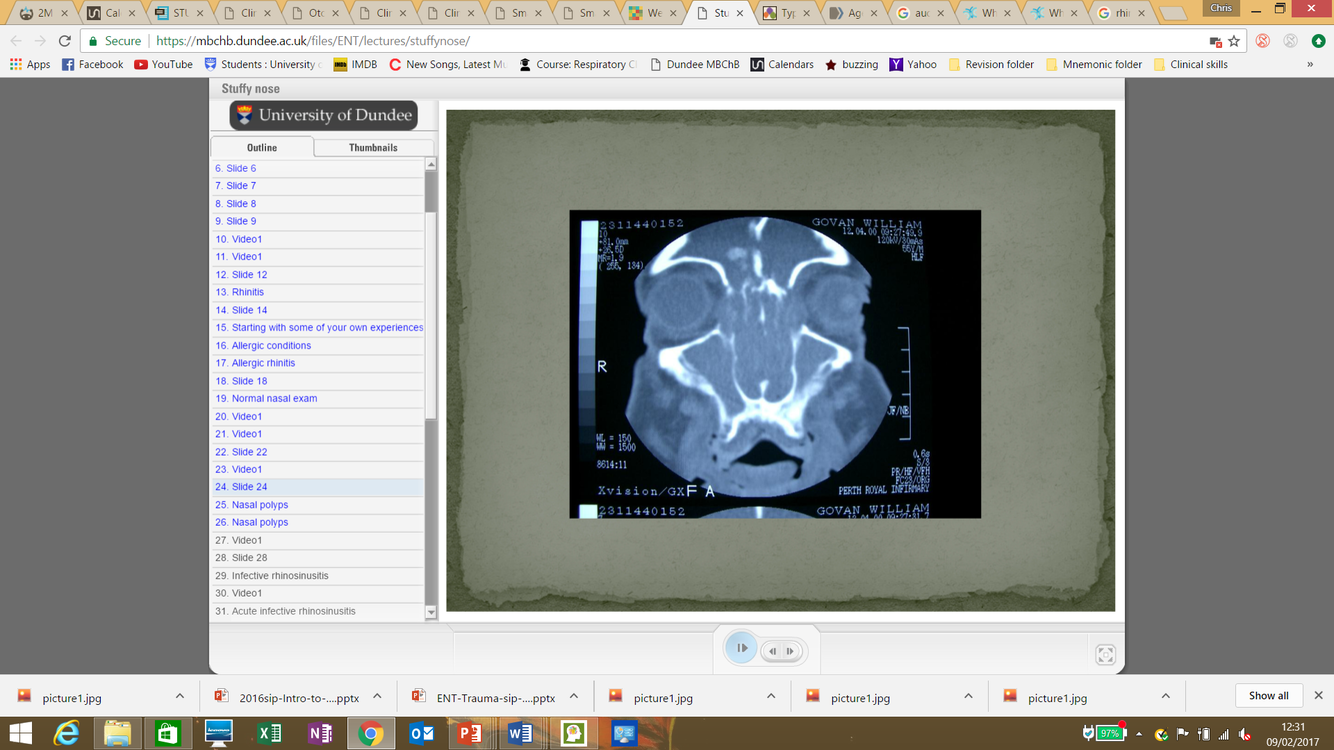This screenshot has height=750, width=1334.
Task: Open Excel from the taskbar
Action: [x=269, y=734]
